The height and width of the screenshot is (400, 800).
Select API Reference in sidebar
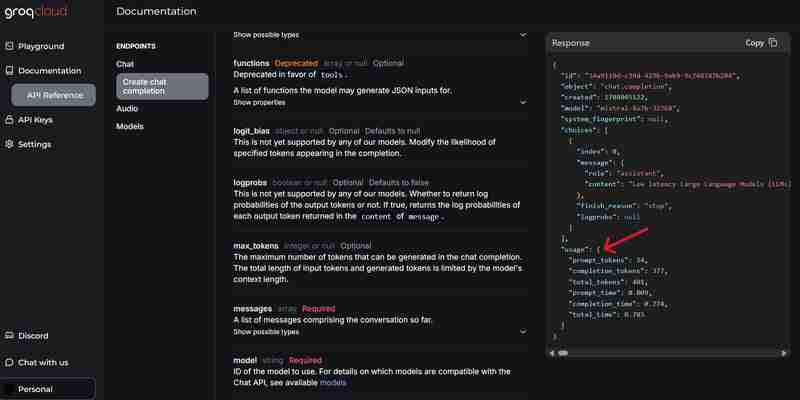click(x=54, y=95)
